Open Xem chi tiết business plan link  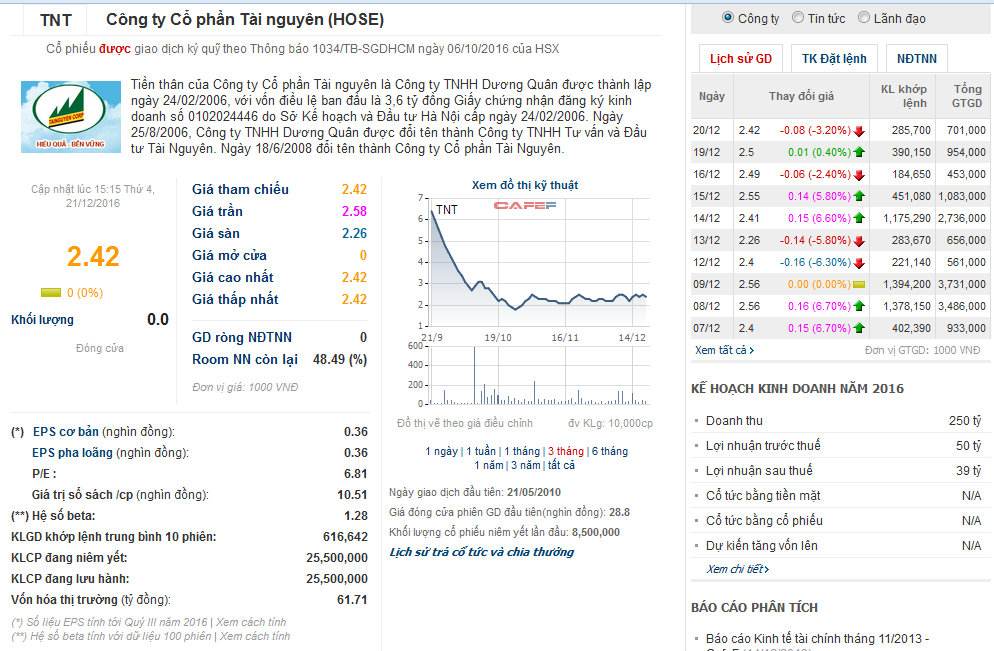point(738,569)
